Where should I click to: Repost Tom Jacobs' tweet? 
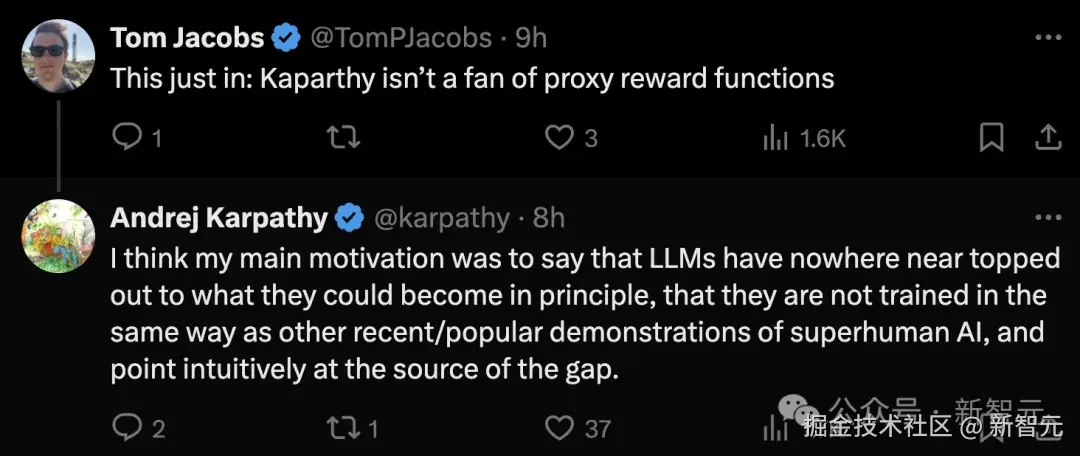click(343, 137)
